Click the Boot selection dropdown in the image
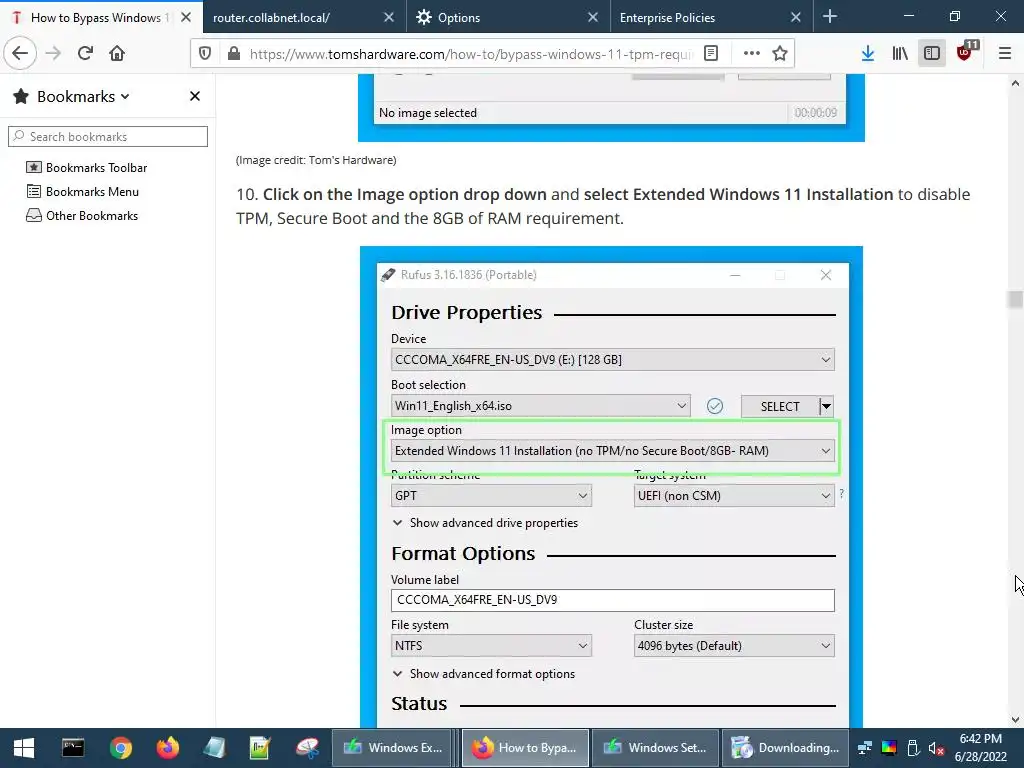The image size is (1024, 768). [540, 406]
